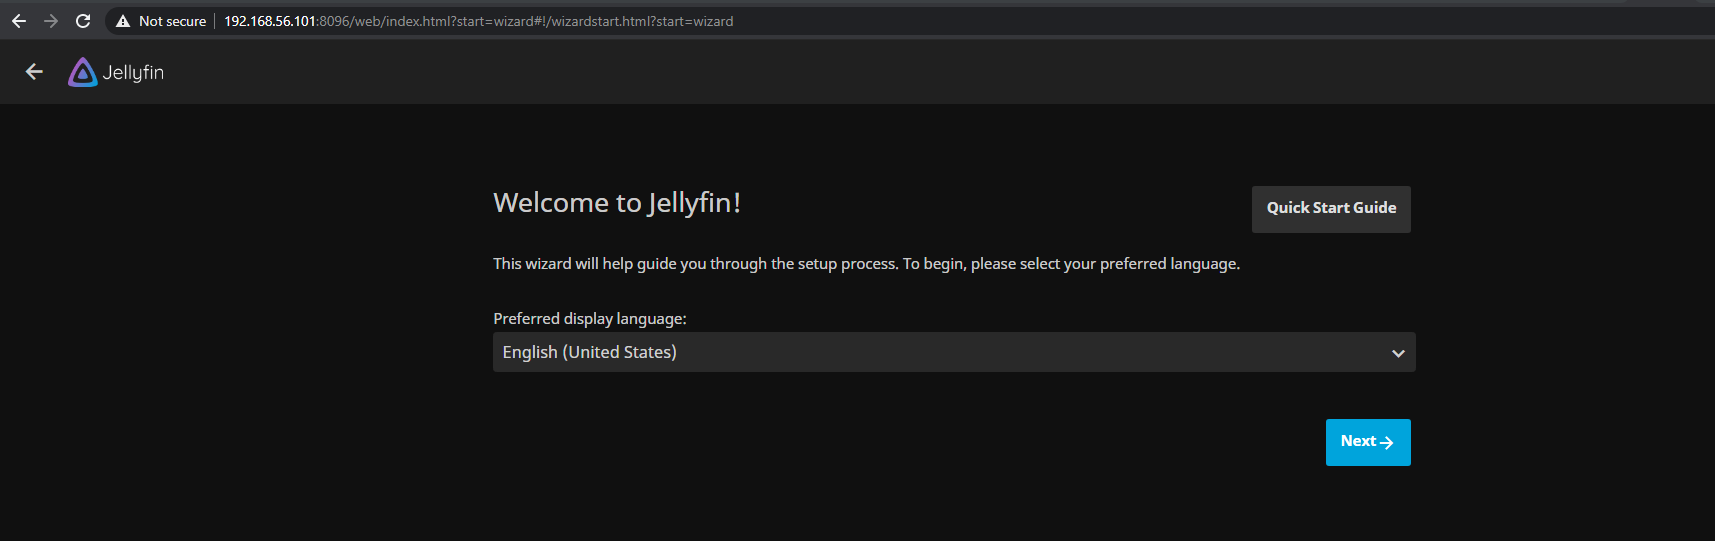Open the Quick Start Guide
1715x541 pixels.
click(1331, 209)
